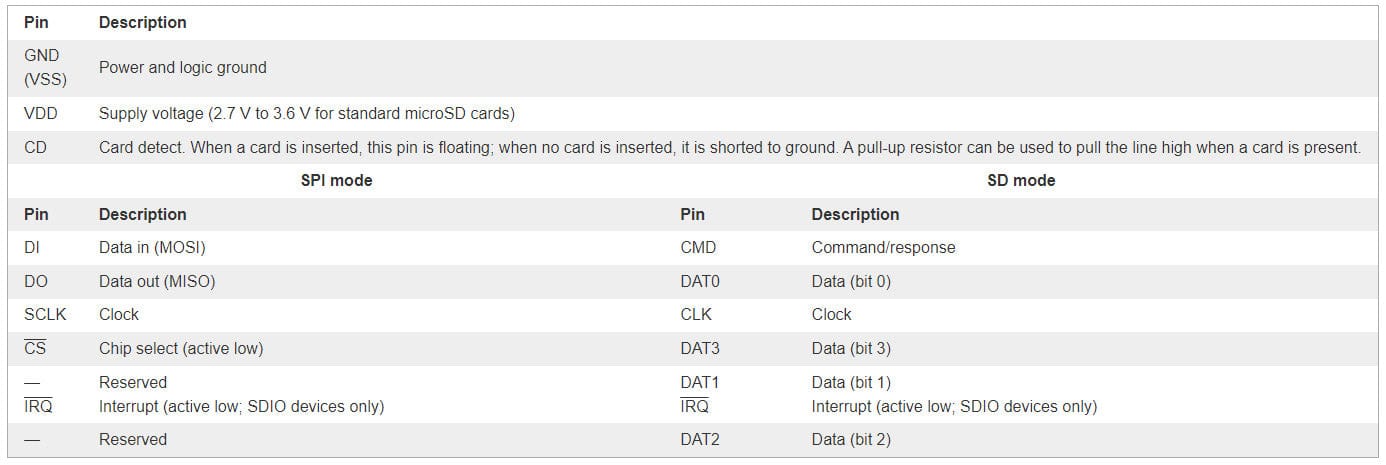Click the GND (VSS) pin cell
The width and height of the screenshot is (1386, 465).
[x=45, y=67]
